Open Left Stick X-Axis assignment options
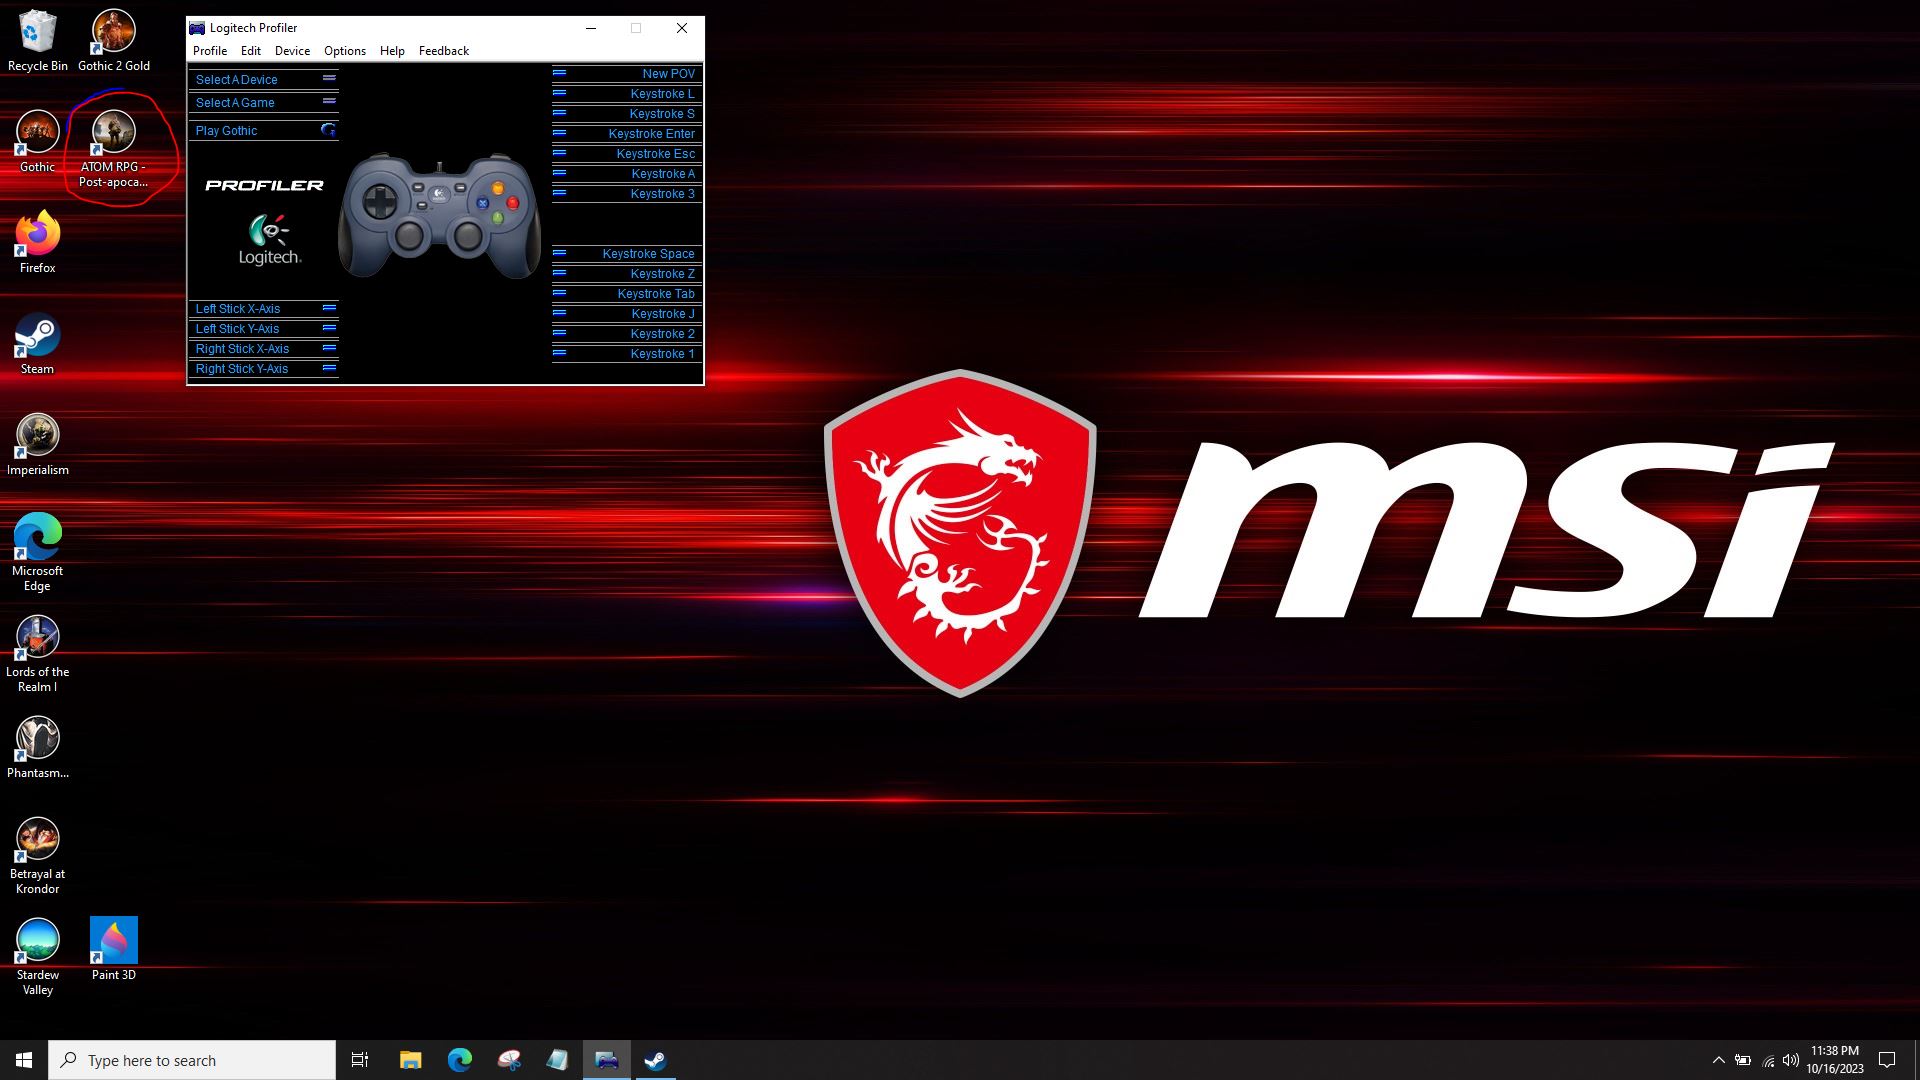1920x1080 pixels. click(x=264, y=309)
